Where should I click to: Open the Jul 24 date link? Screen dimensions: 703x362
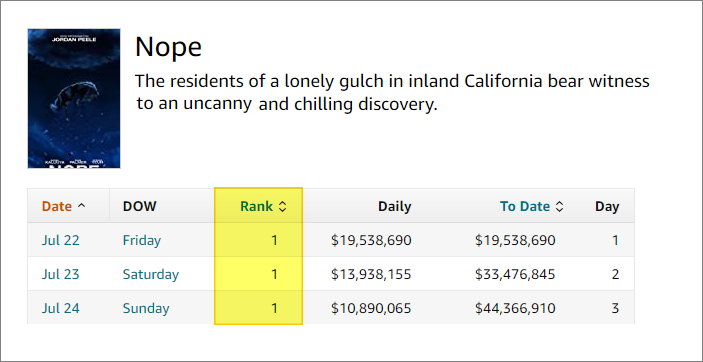[61, 309]
